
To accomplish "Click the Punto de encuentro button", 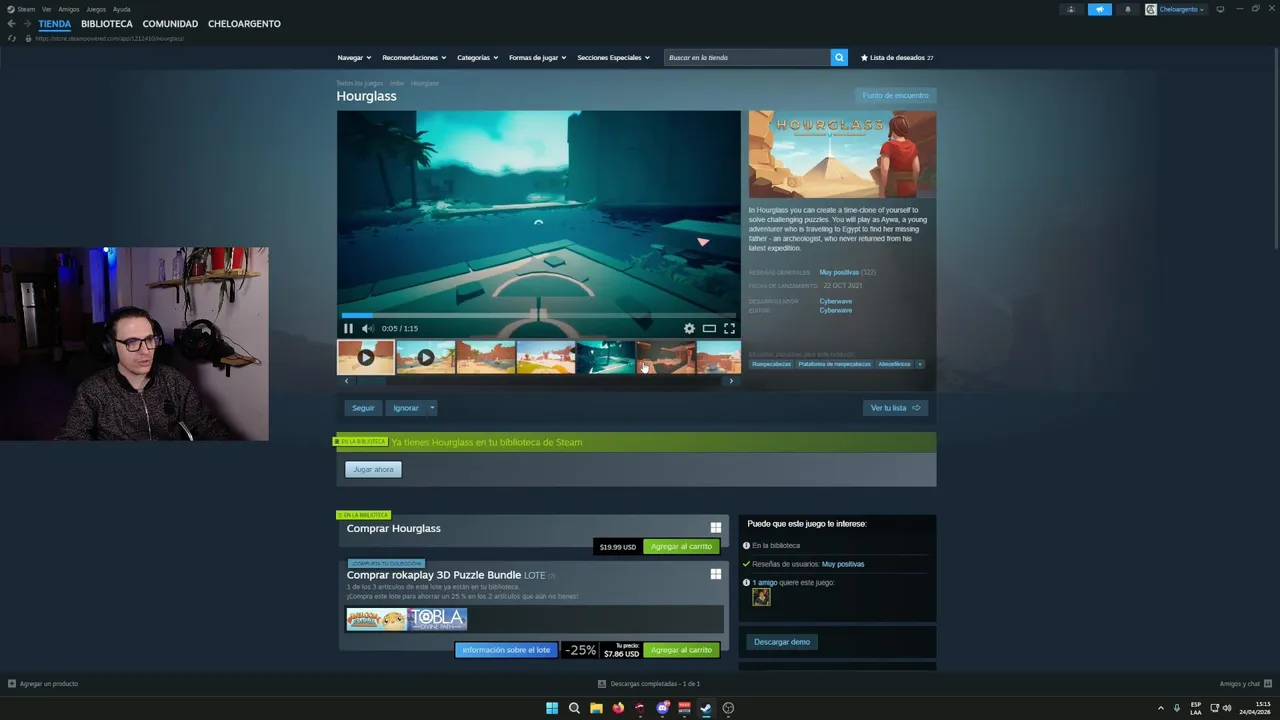I will point(895,95).
